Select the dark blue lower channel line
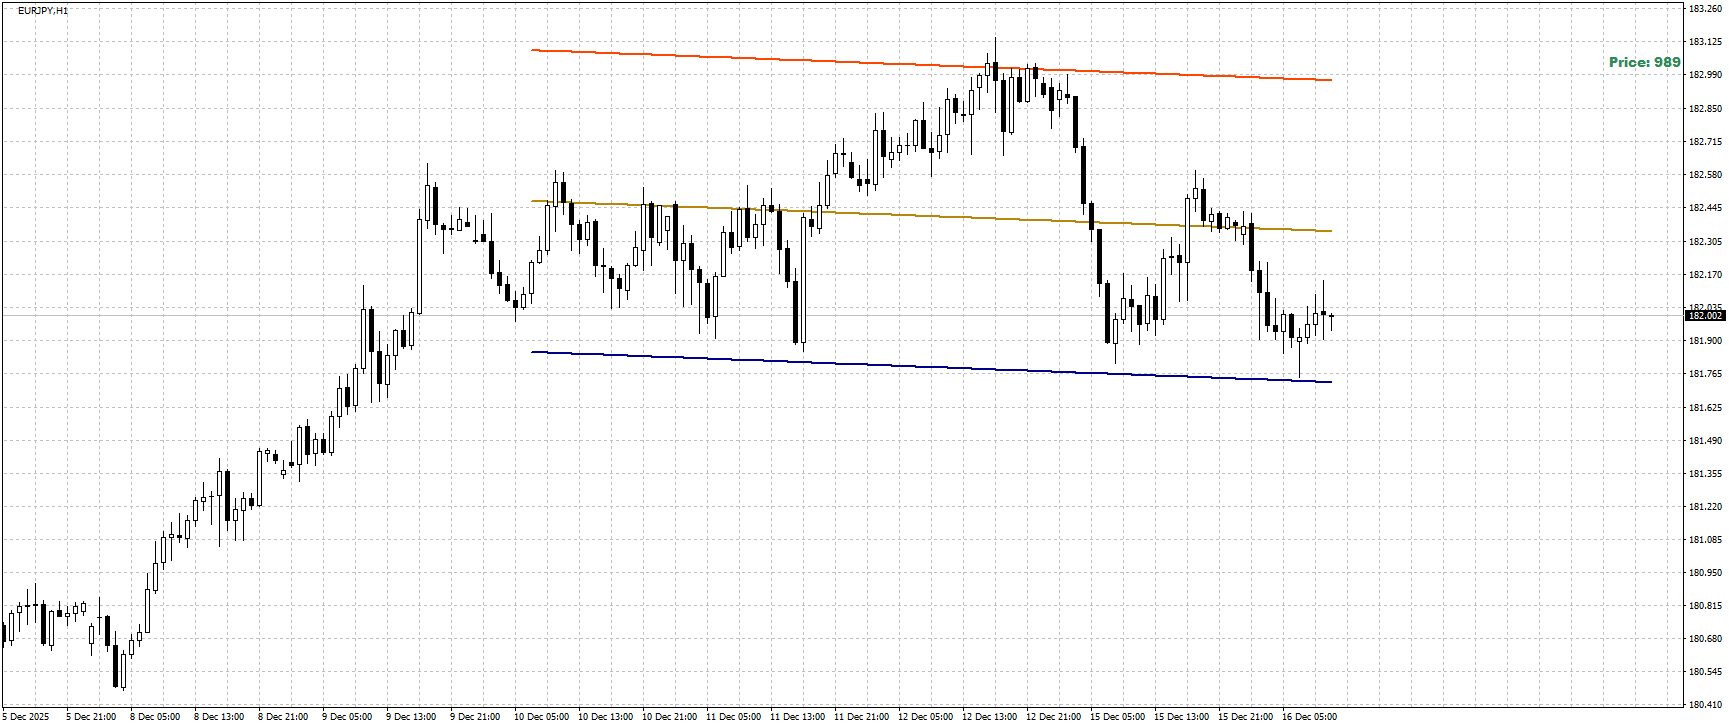The height and width of the screenshot is (728, 1729). pyautogui.click(x=931, y=367)
